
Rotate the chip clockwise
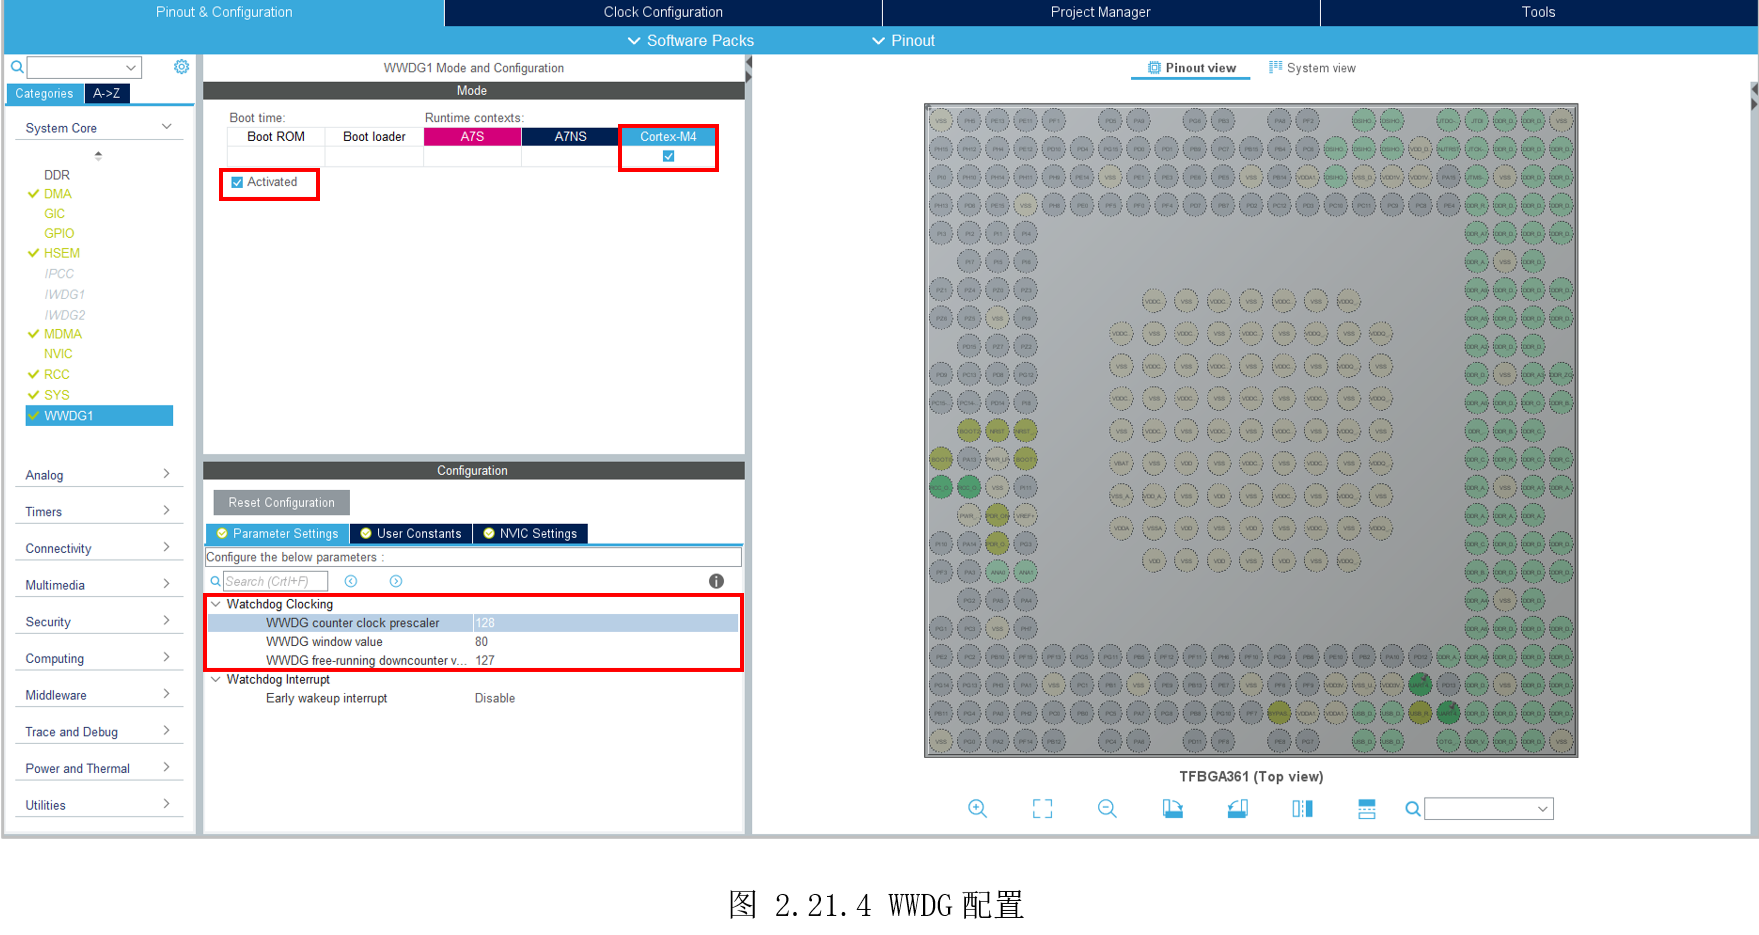point(1172,809)
